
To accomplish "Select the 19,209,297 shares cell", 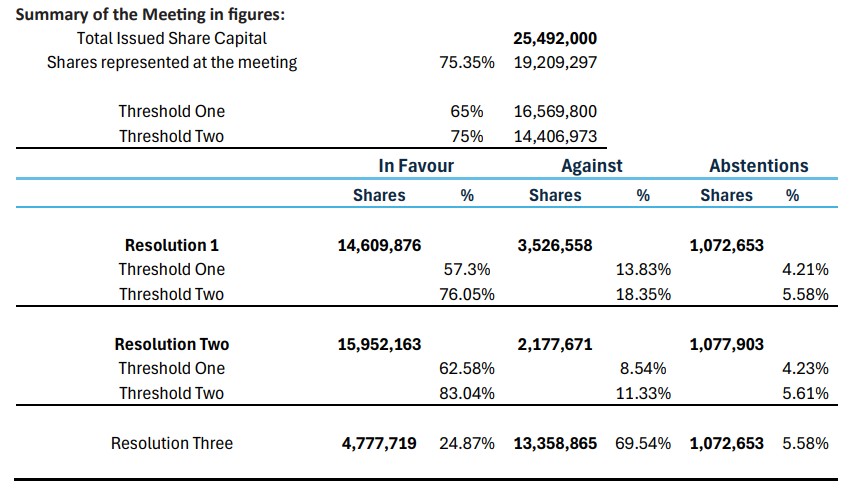I will [x=555, y=62].
